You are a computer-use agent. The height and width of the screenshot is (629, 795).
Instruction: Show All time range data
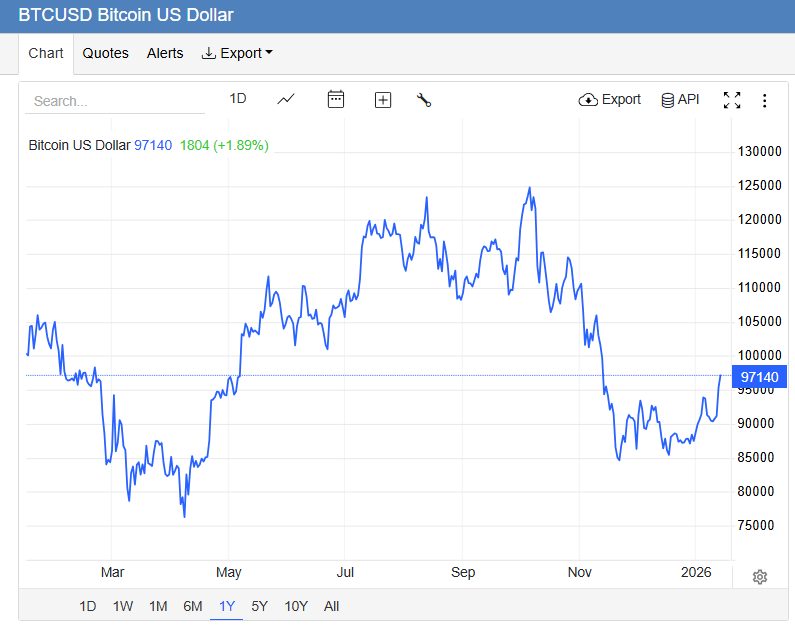332,606
